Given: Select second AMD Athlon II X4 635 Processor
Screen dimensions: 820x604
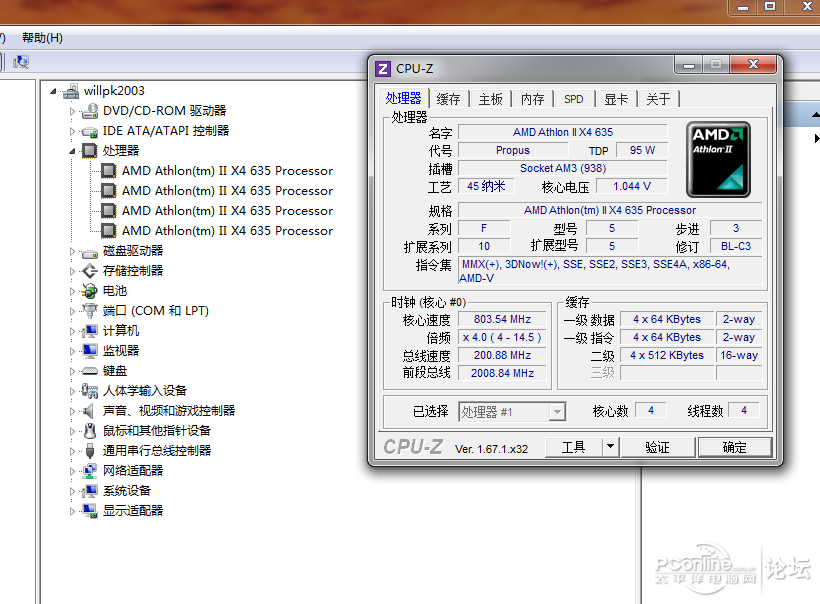Looking at the screenshot, I should pos(227,191).
